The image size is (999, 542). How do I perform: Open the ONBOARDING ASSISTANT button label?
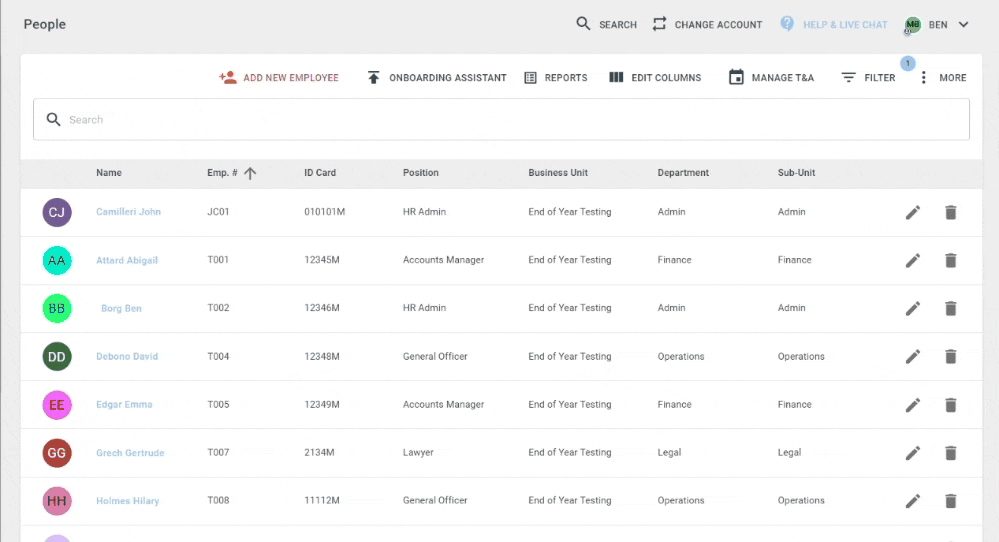(448, 78)
